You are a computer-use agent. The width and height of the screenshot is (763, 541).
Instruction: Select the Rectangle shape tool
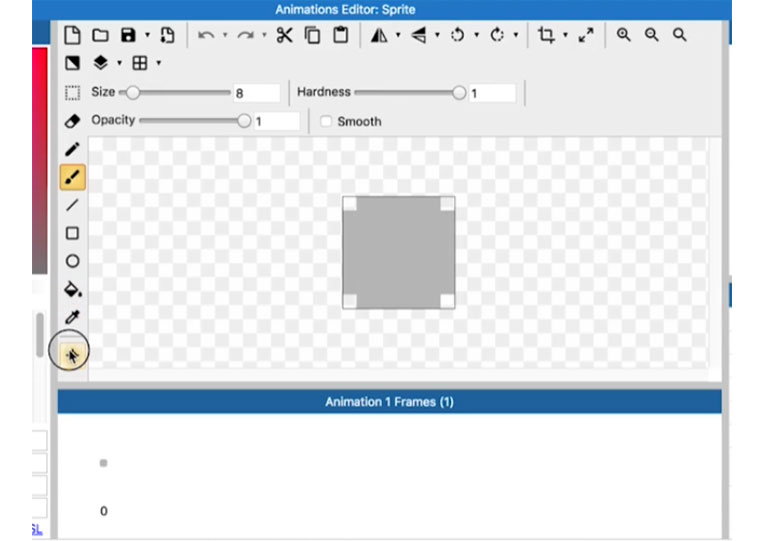(x=72, y=233)
